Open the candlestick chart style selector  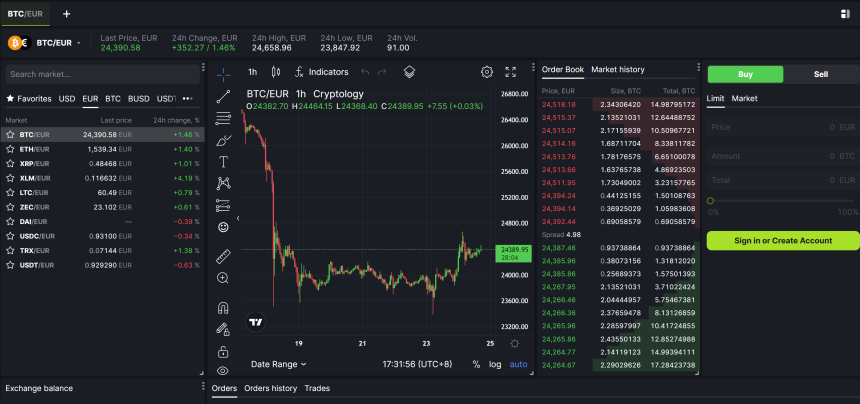[275, 72]
